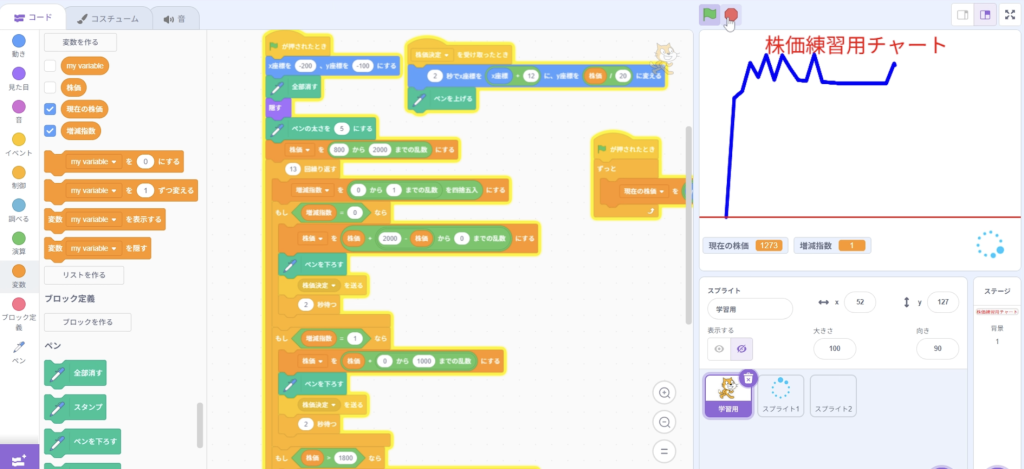Edit pen thickness value 5 in block
The image size is (1024, 469).
[344, 129]
